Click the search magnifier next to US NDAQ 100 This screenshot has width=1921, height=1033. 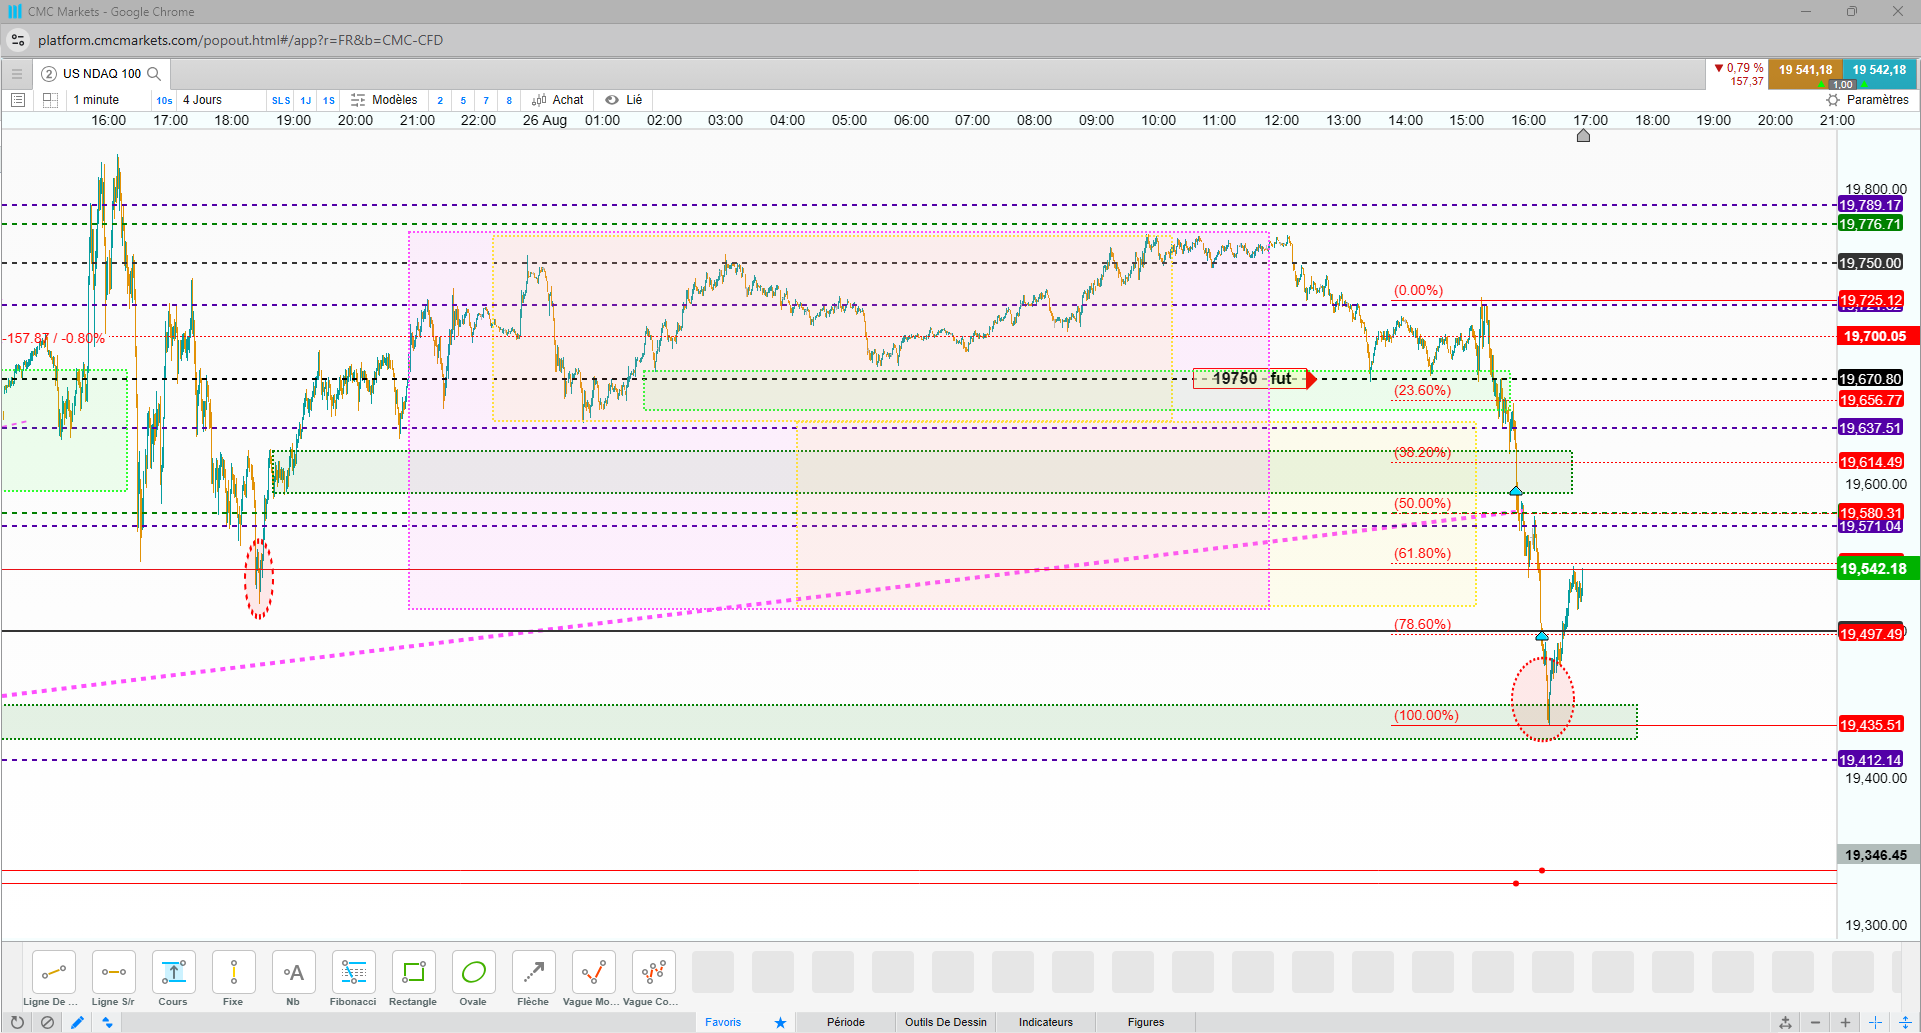154,73
